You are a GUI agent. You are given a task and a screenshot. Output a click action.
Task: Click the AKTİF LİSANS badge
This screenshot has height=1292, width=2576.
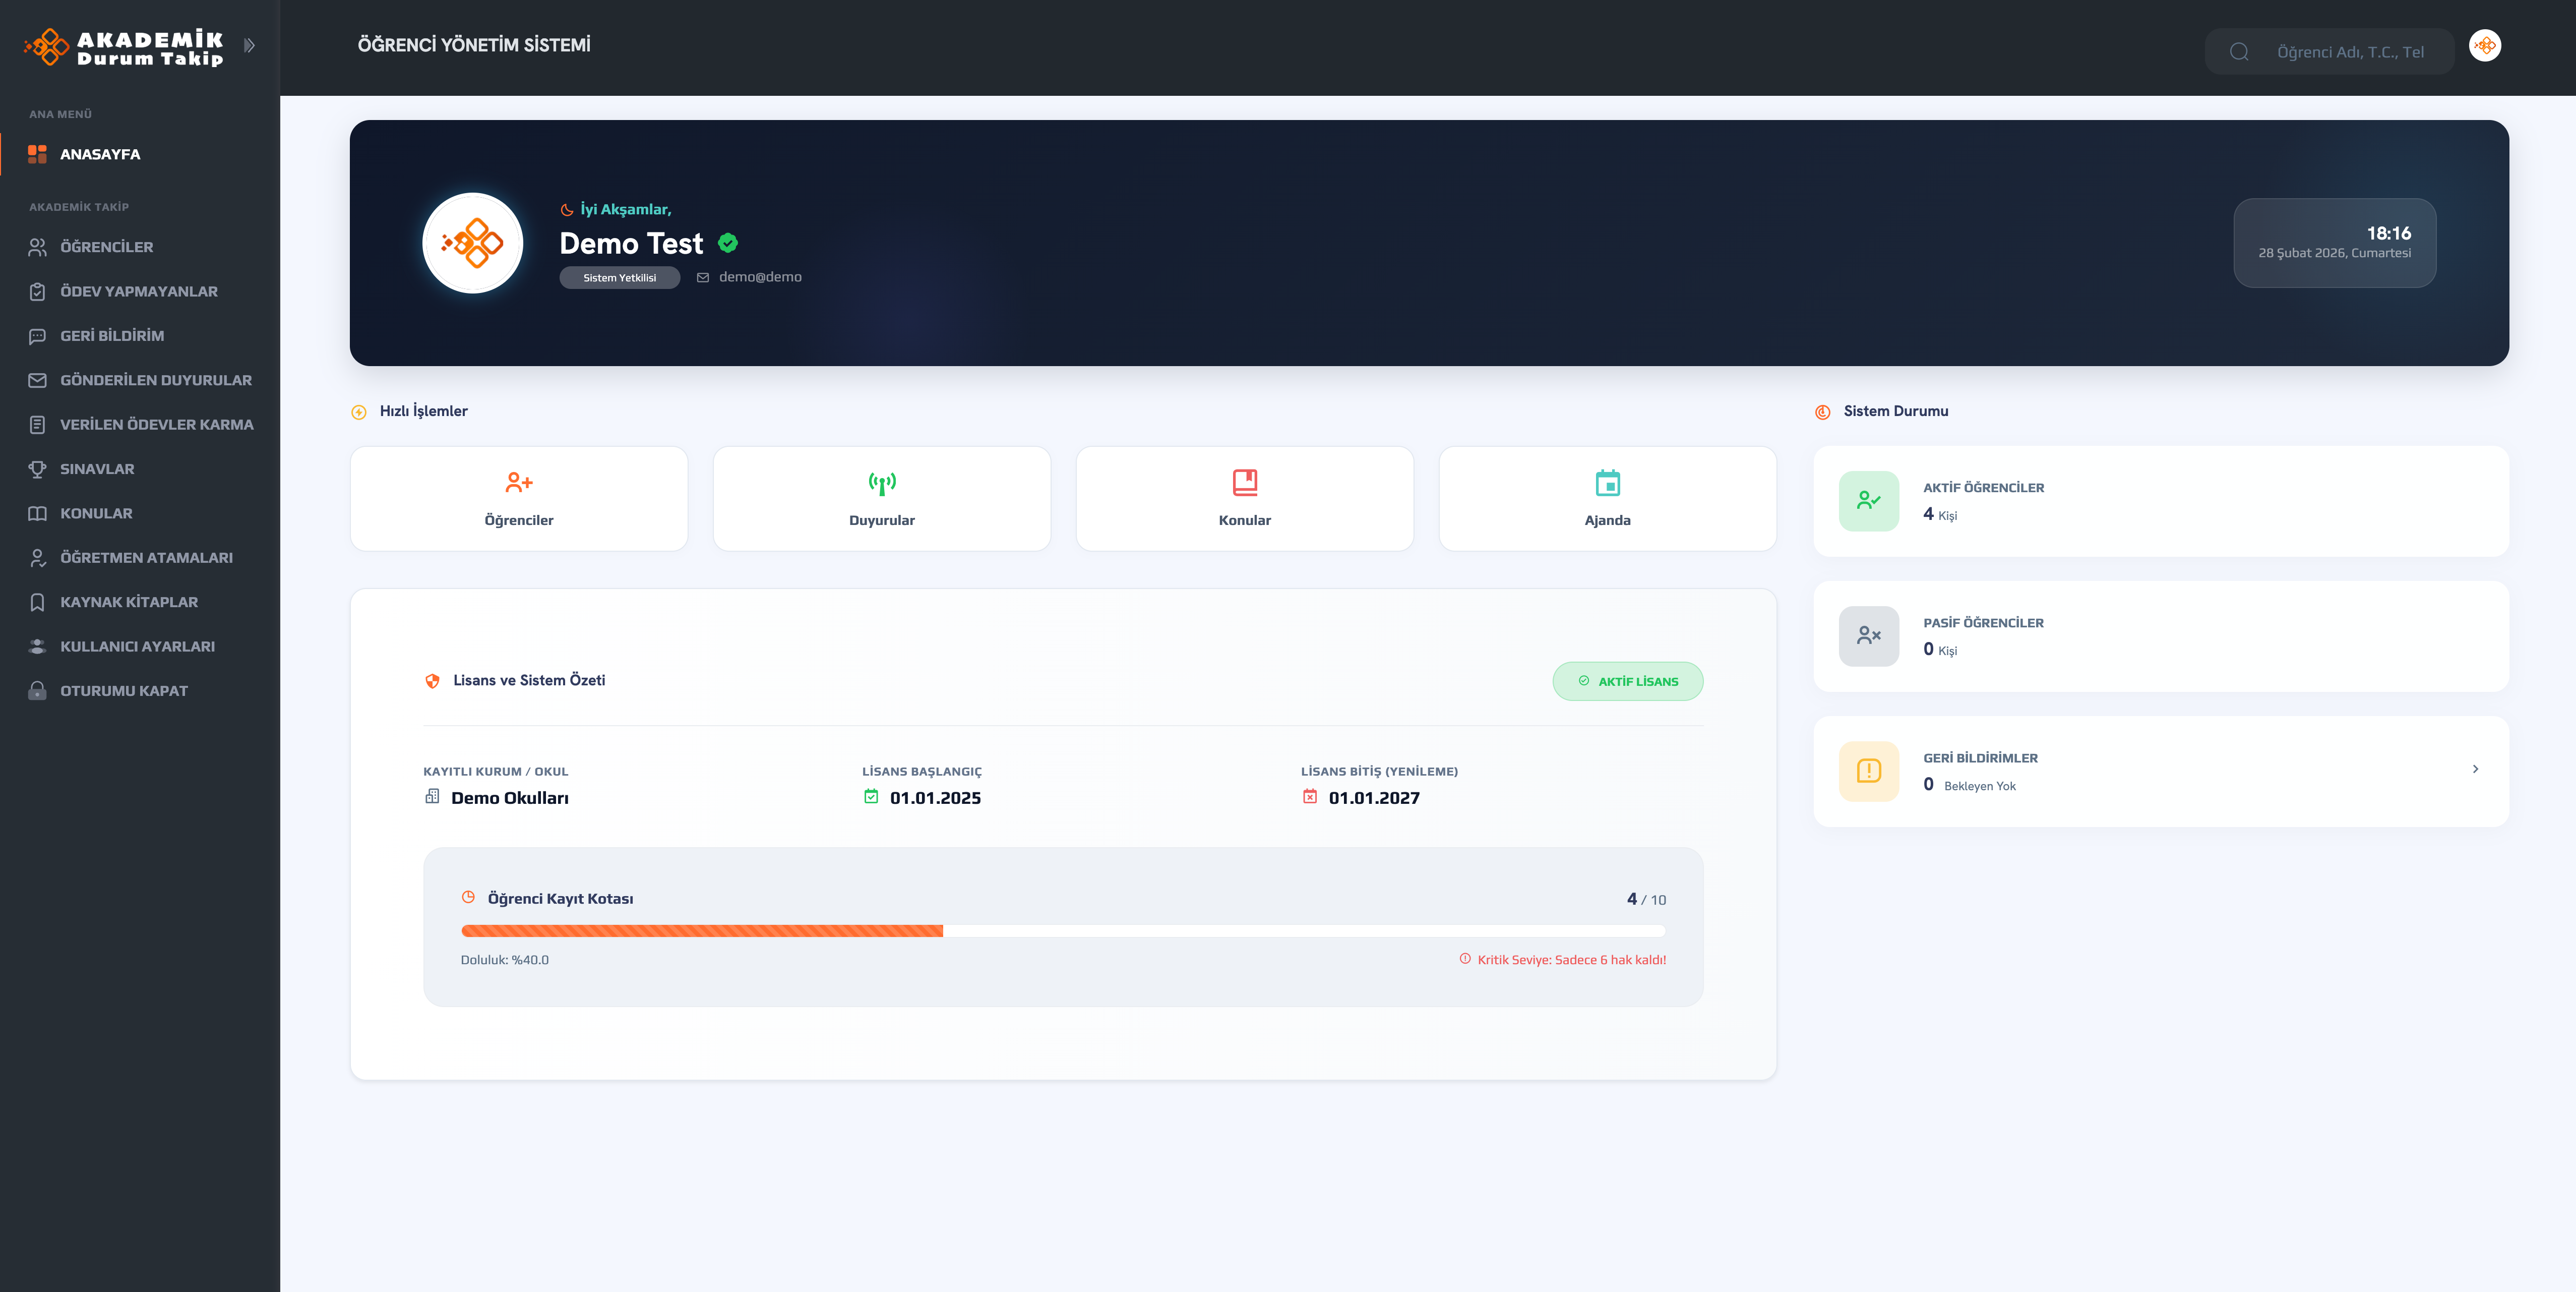[x=1627, y=681]
